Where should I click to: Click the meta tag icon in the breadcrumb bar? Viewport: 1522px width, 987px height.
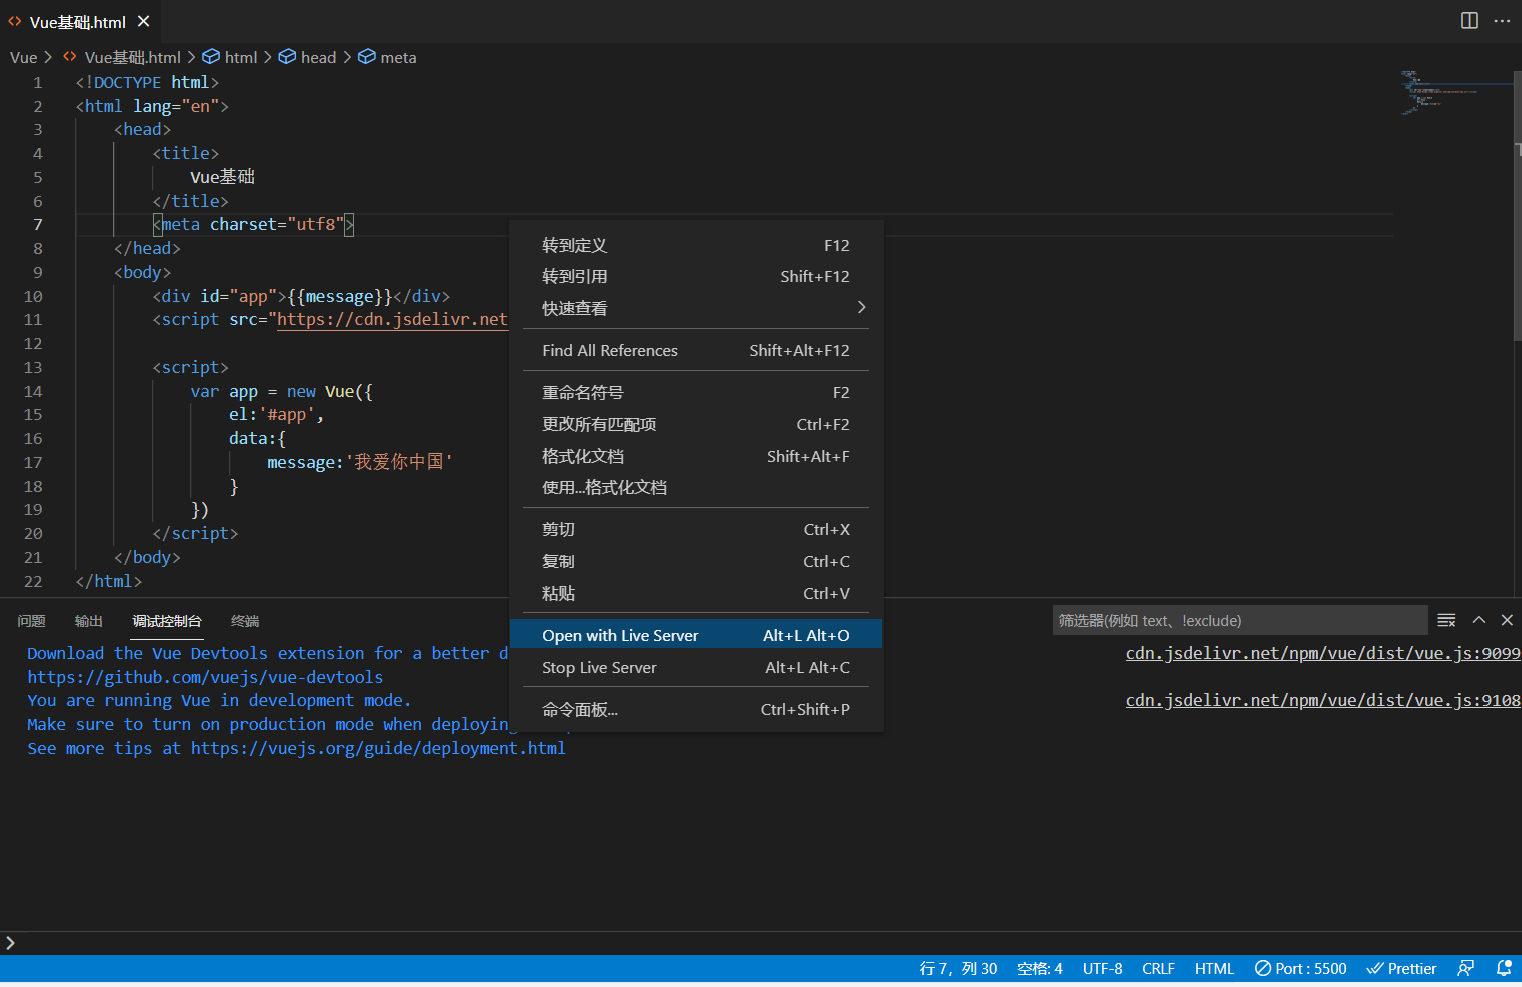click(x=367, y=57)
